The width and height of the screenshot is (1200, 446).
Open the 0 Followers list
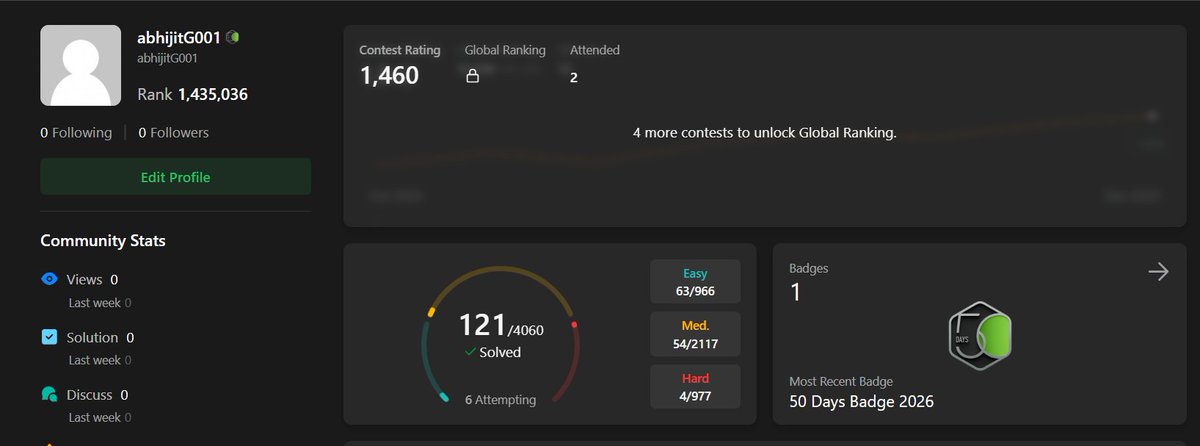coord(173,132)
